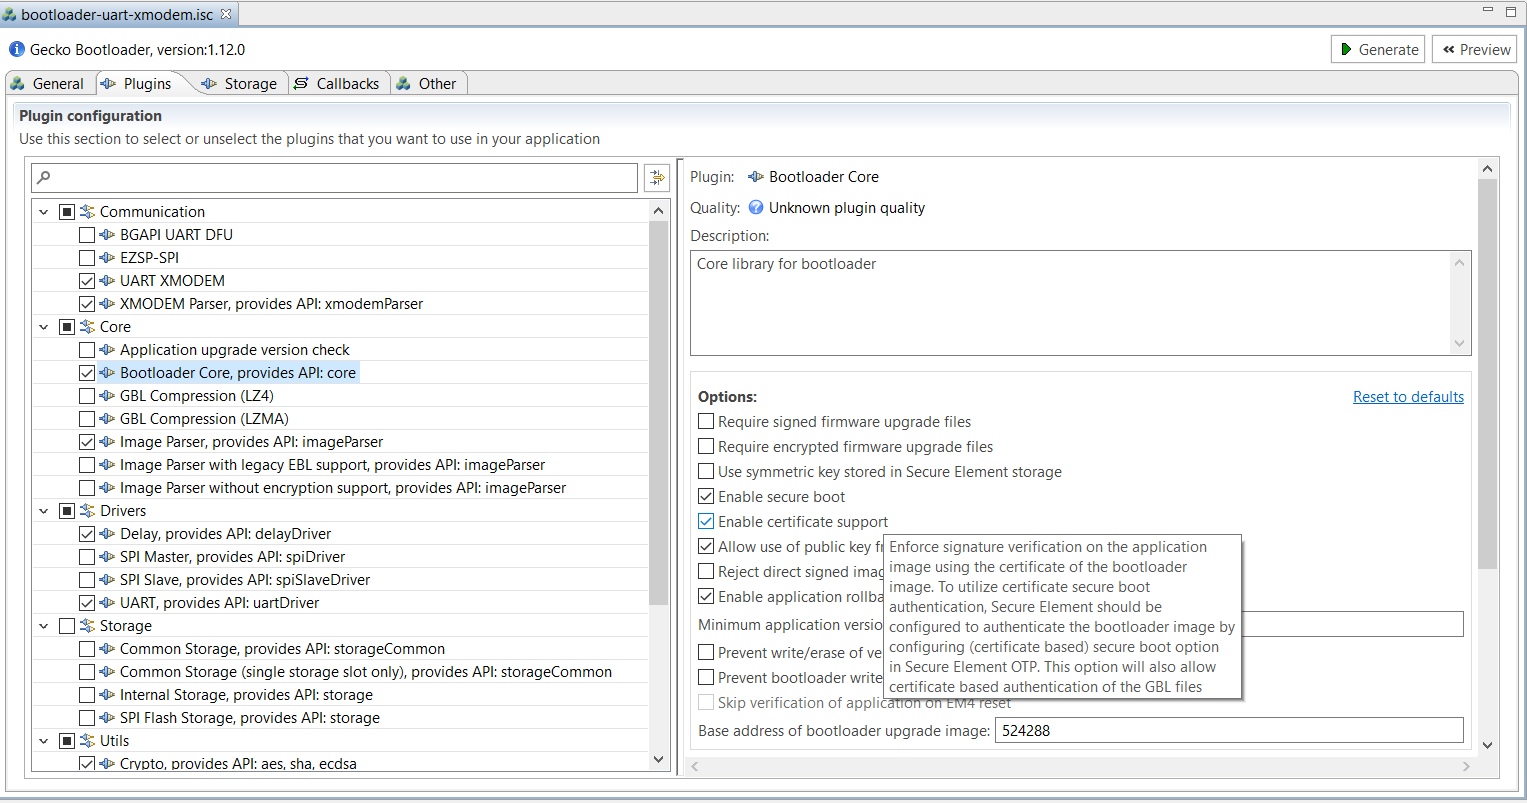The height and width of the screenshot is (803, 1527).
Task: Click the info icon next to Gecko Bootloader
Action: (x=16, y=49)
